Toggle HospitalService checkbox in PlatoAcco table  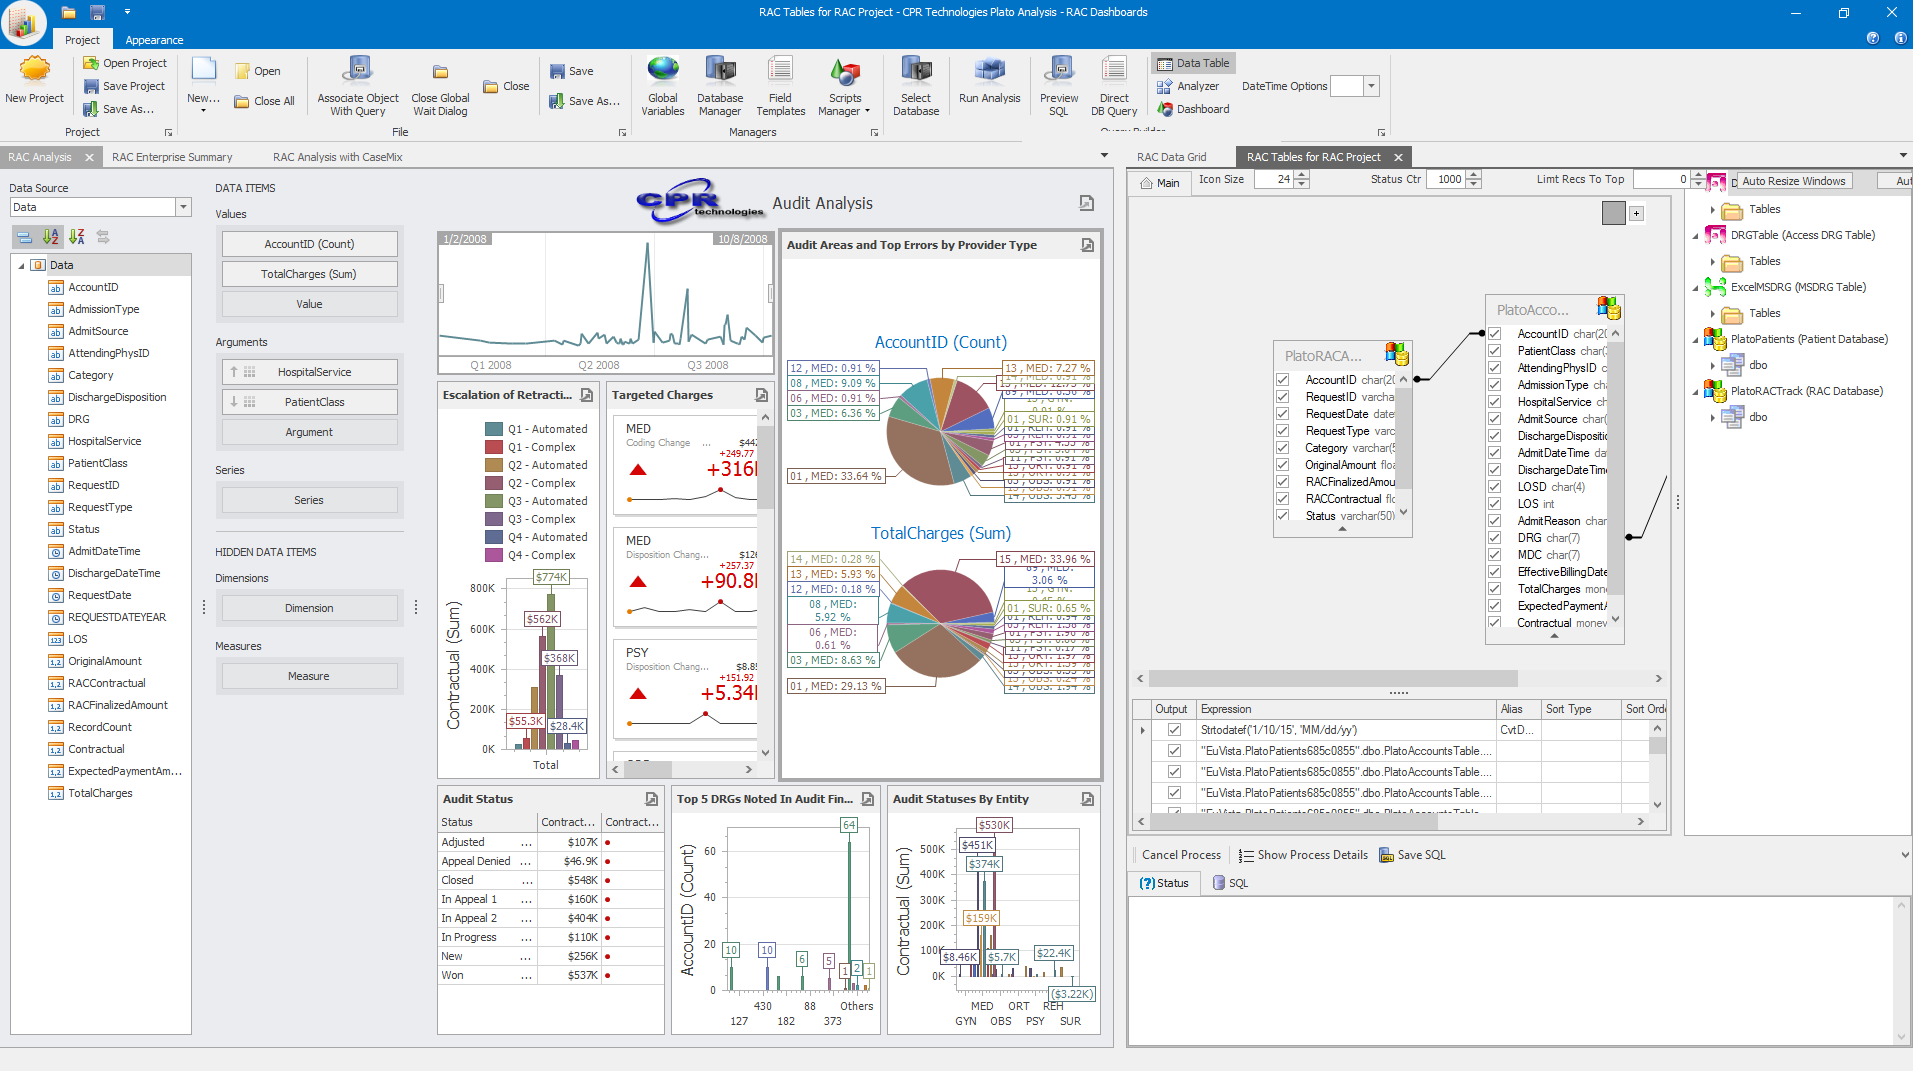[1495, 402]
